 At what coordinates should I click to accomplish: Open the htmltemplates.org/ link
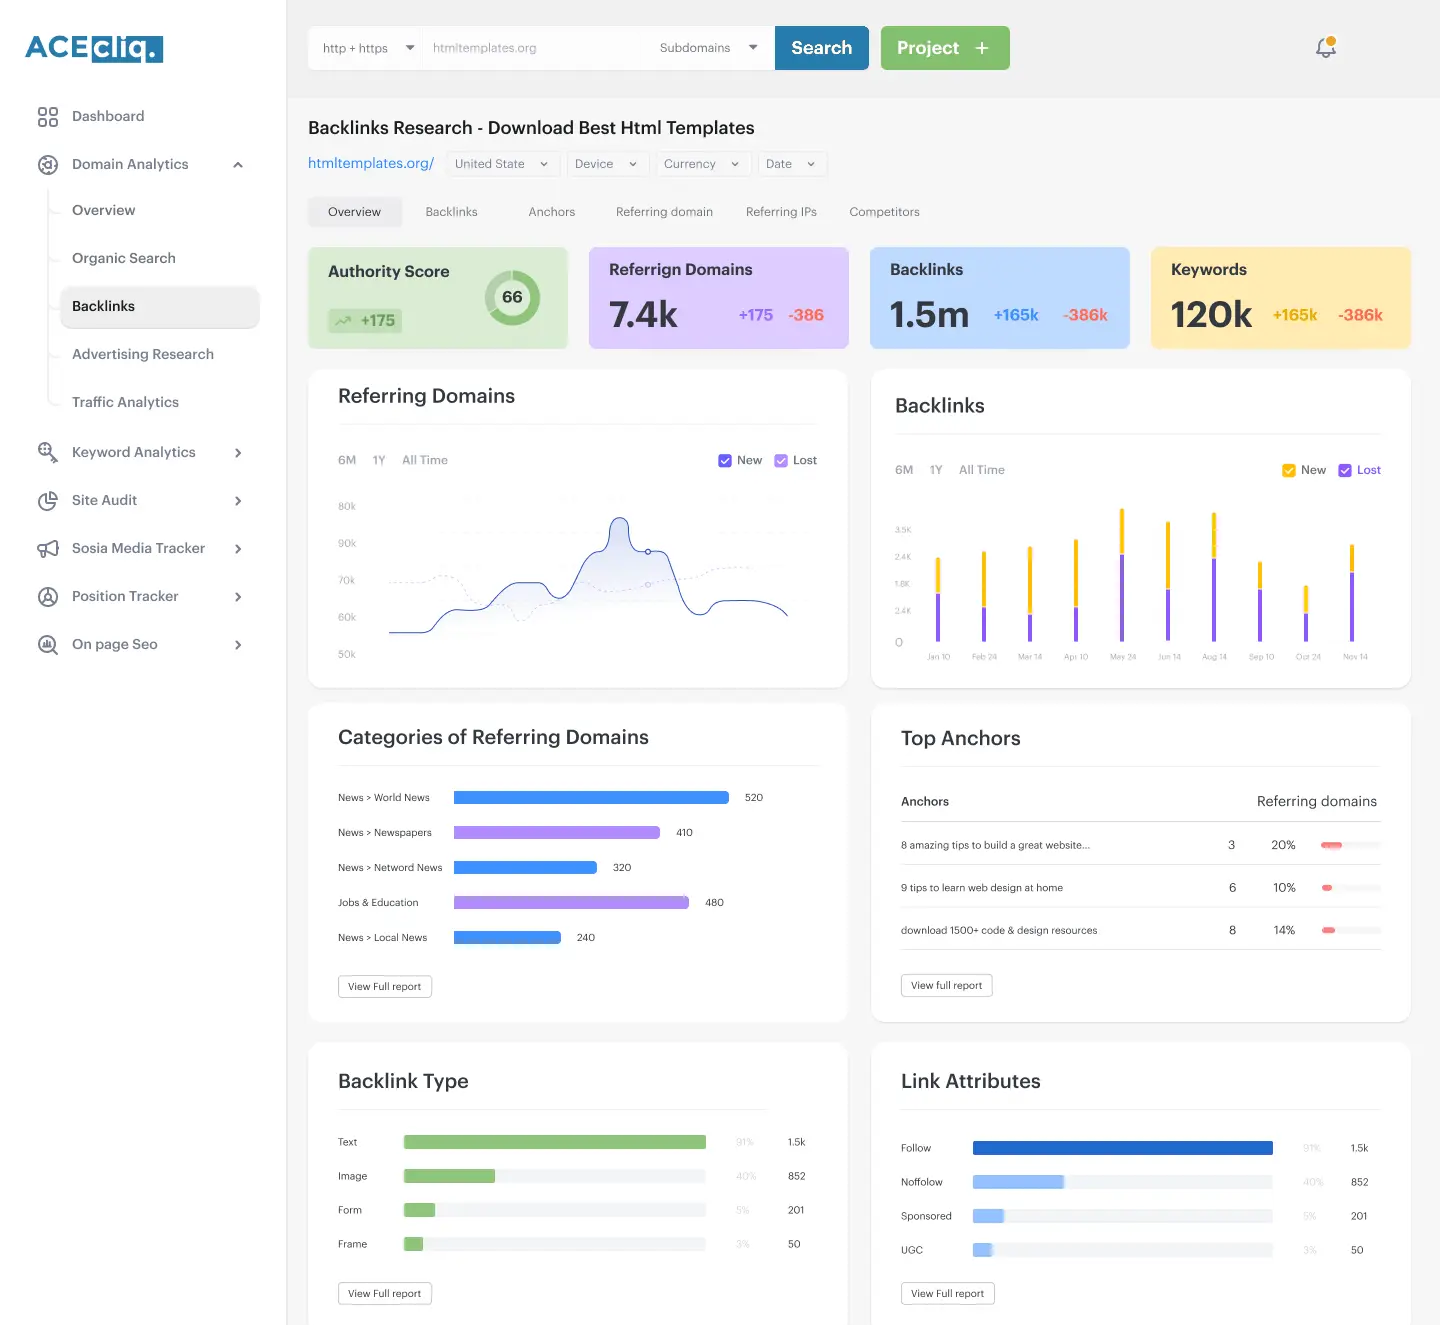(371, 163)
